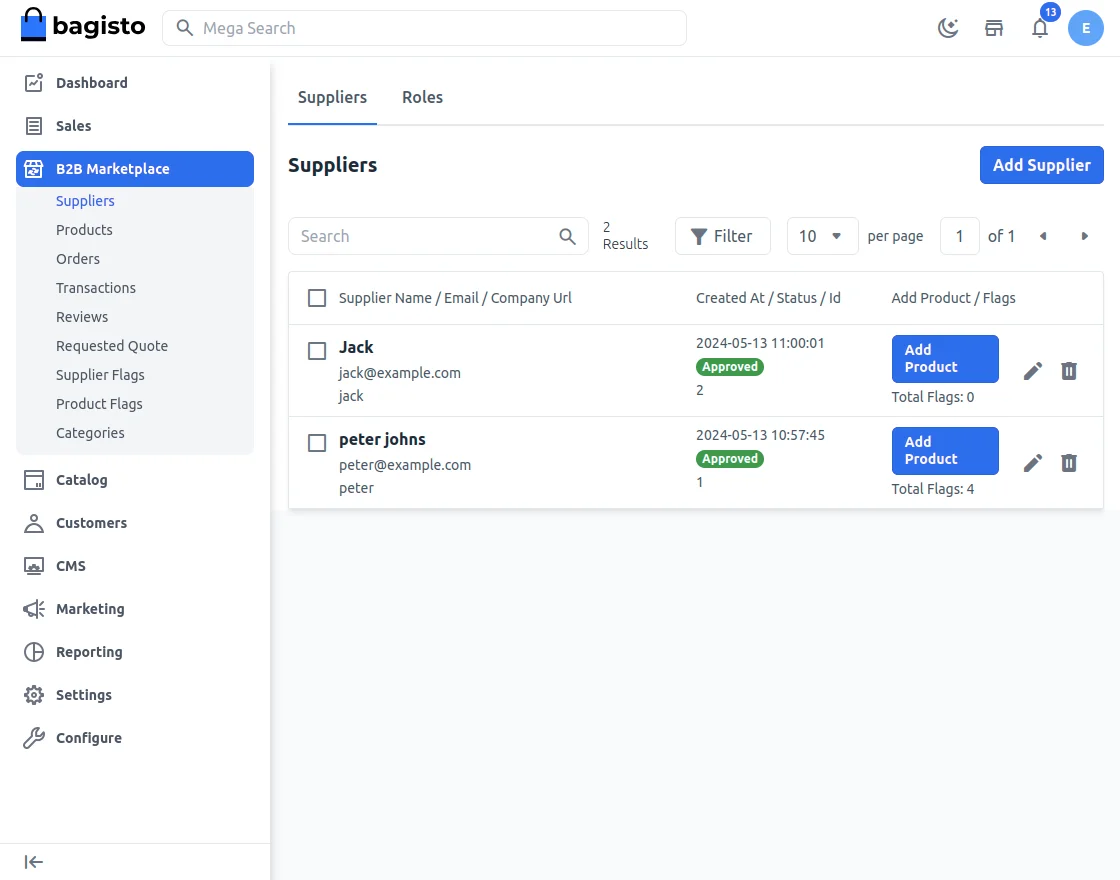Open the dark mode toggle icon
The width and height of the screenshot is (1120, 880).
947,27
